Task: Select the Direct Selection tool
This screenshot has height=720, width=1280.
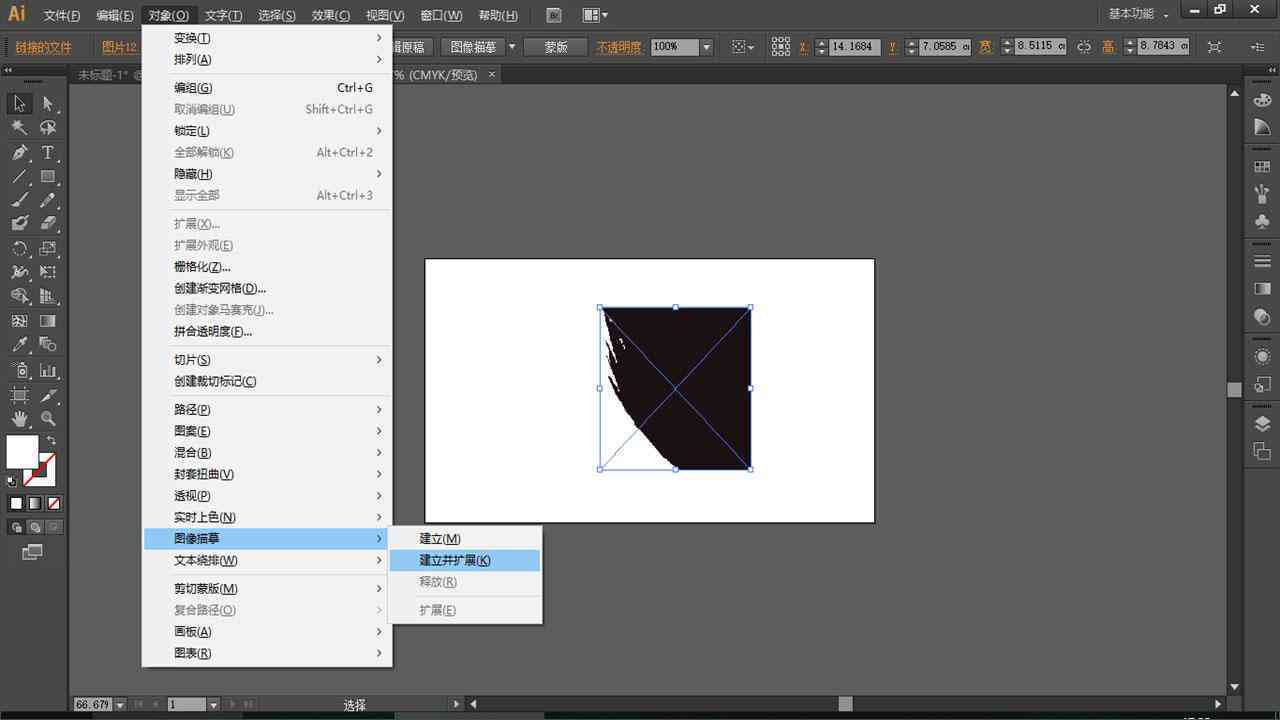Action: [x=47, y=103]
